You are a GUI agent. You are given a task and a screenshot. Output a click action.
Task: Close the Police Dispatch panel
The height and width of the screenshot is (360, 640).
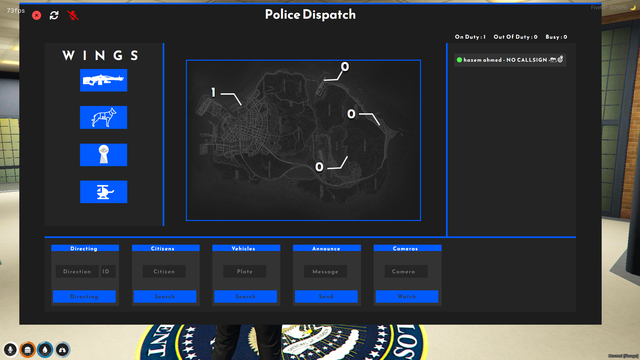click(x=37, y=16)
